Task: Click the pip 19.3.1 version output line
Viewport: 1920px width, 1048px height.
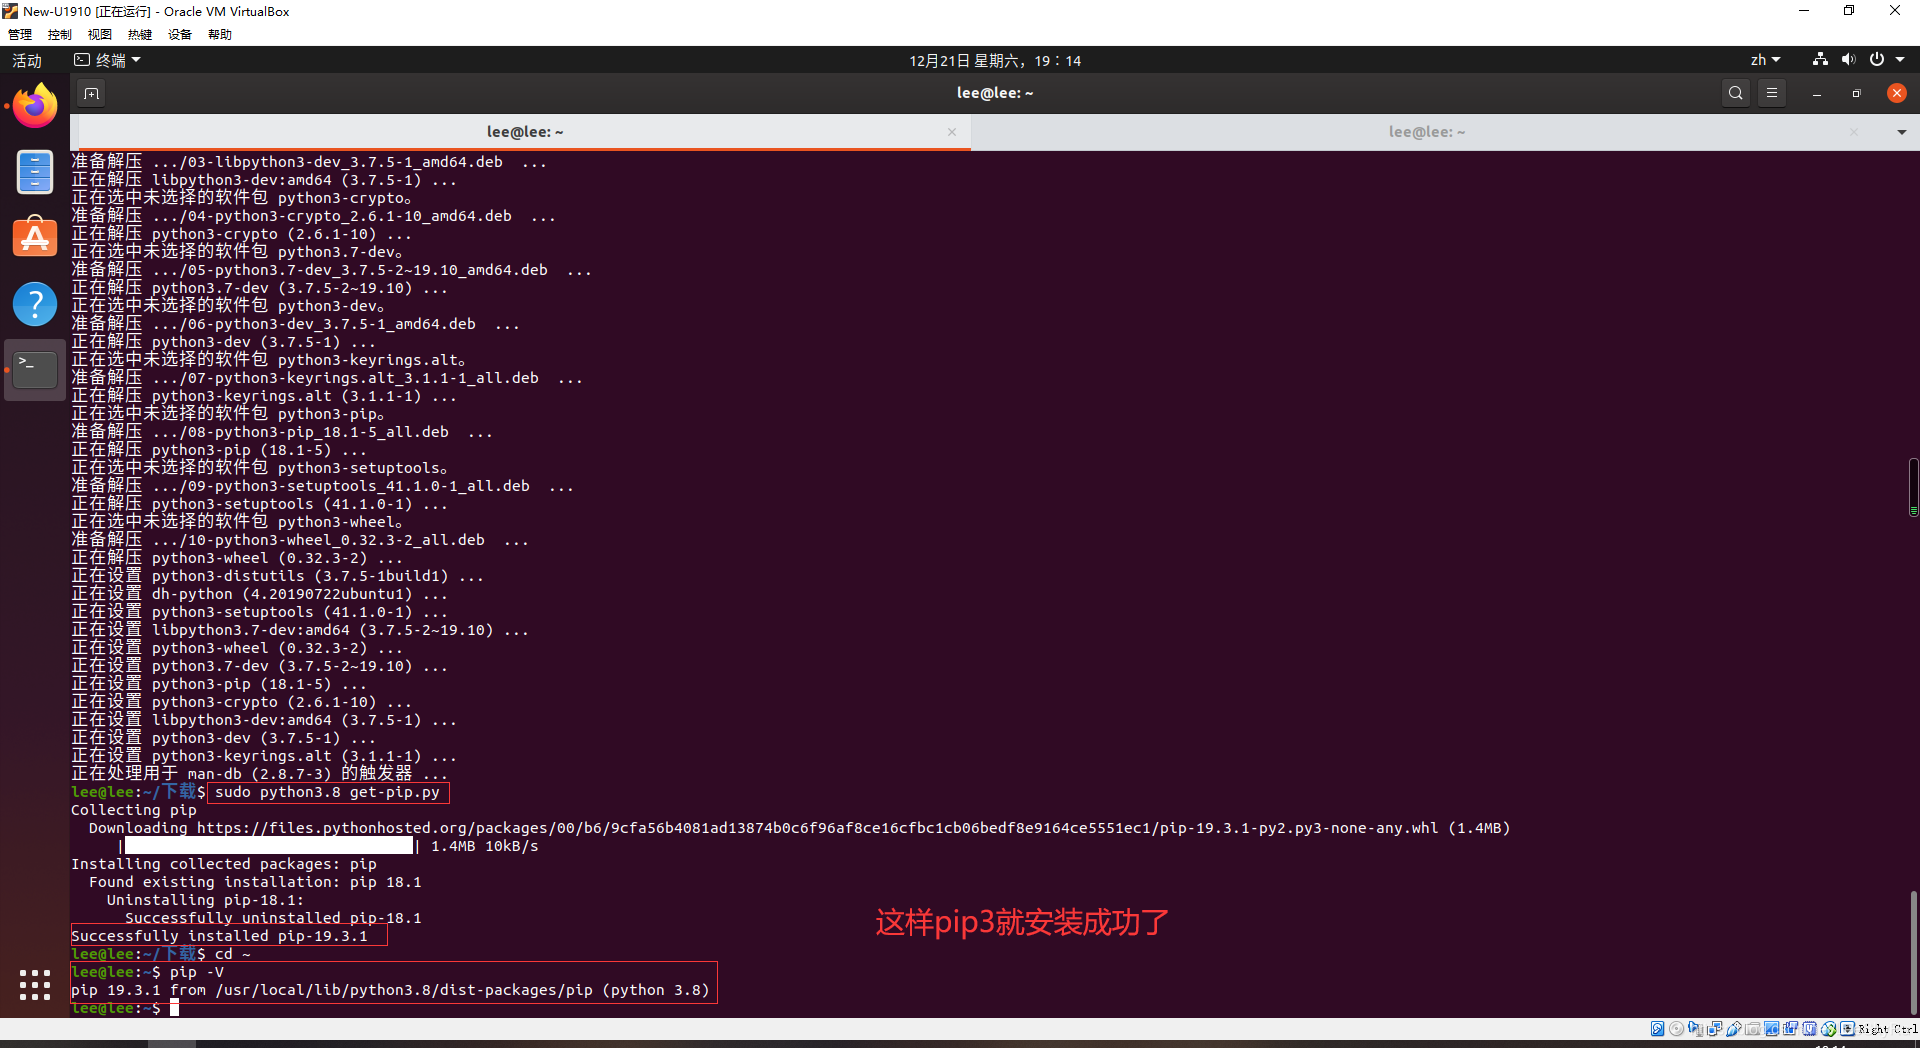Action: 390,990
